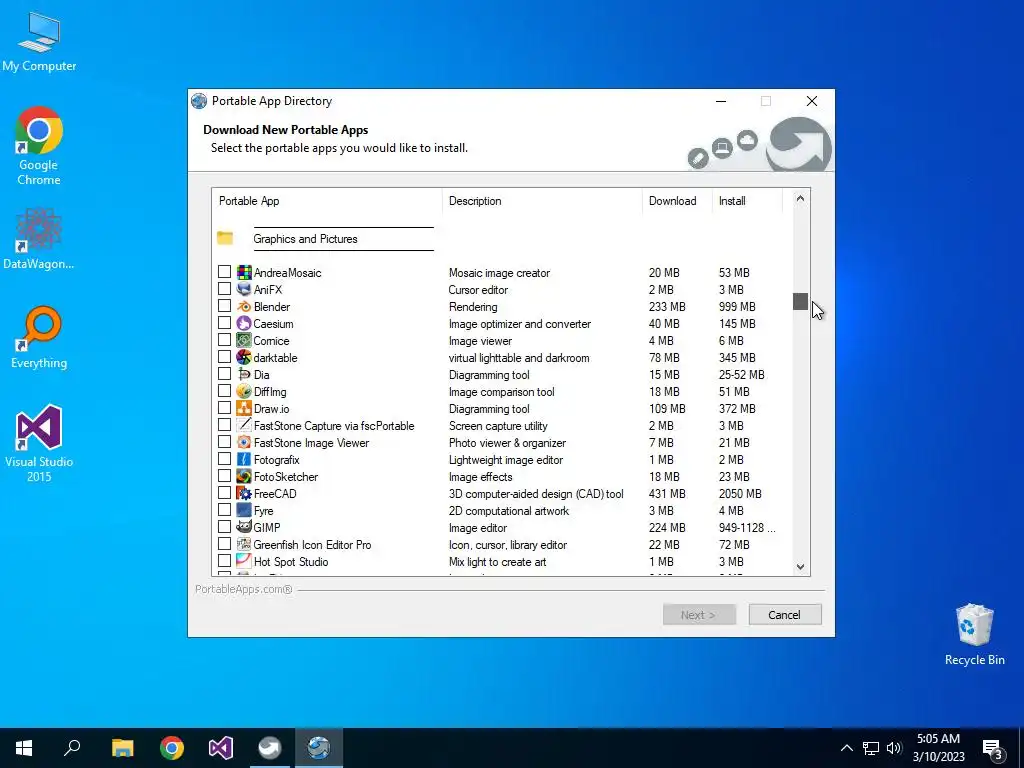Check the Fyre checkbox
1024x768 pixels.
click(x=225, y=509)
